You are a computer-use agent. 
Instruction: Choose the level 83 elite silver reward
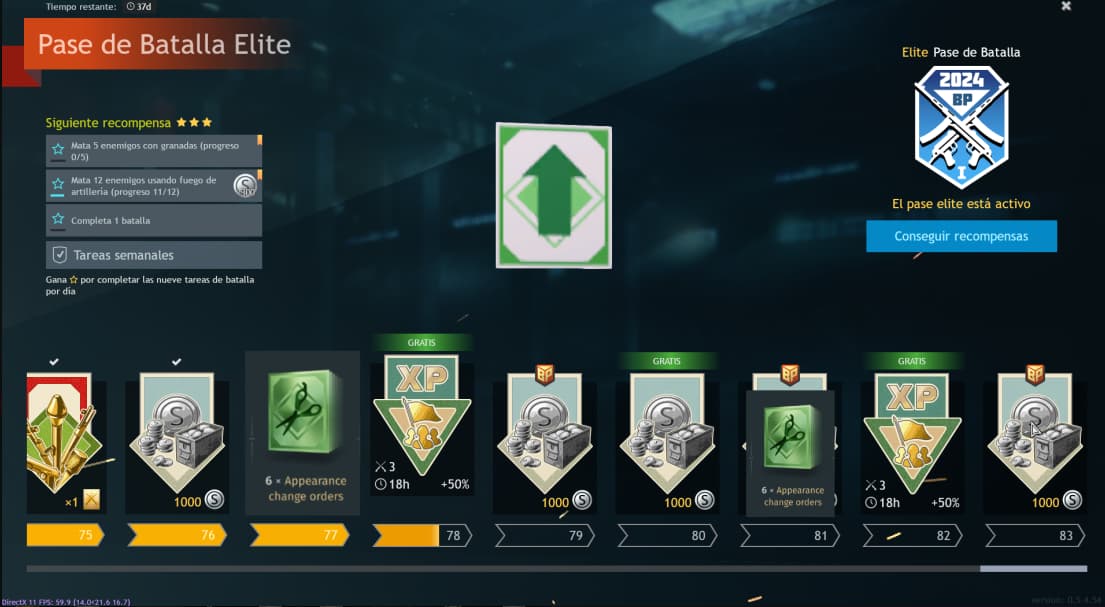pos(1035,443)
